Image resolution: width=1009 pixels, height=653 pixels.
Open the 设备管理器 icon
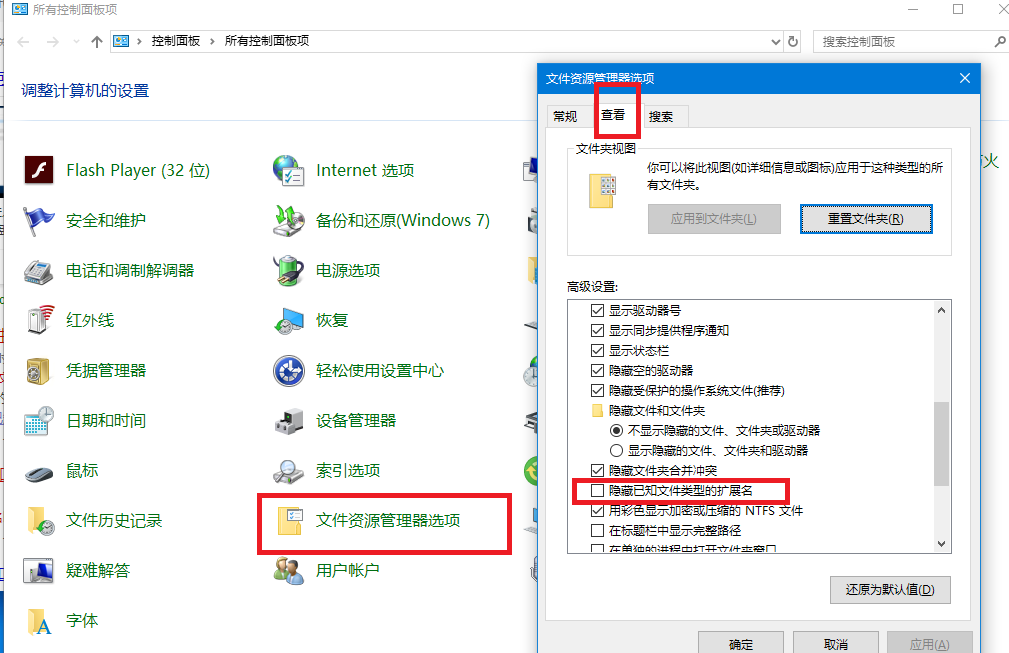[x=288, y=421]
